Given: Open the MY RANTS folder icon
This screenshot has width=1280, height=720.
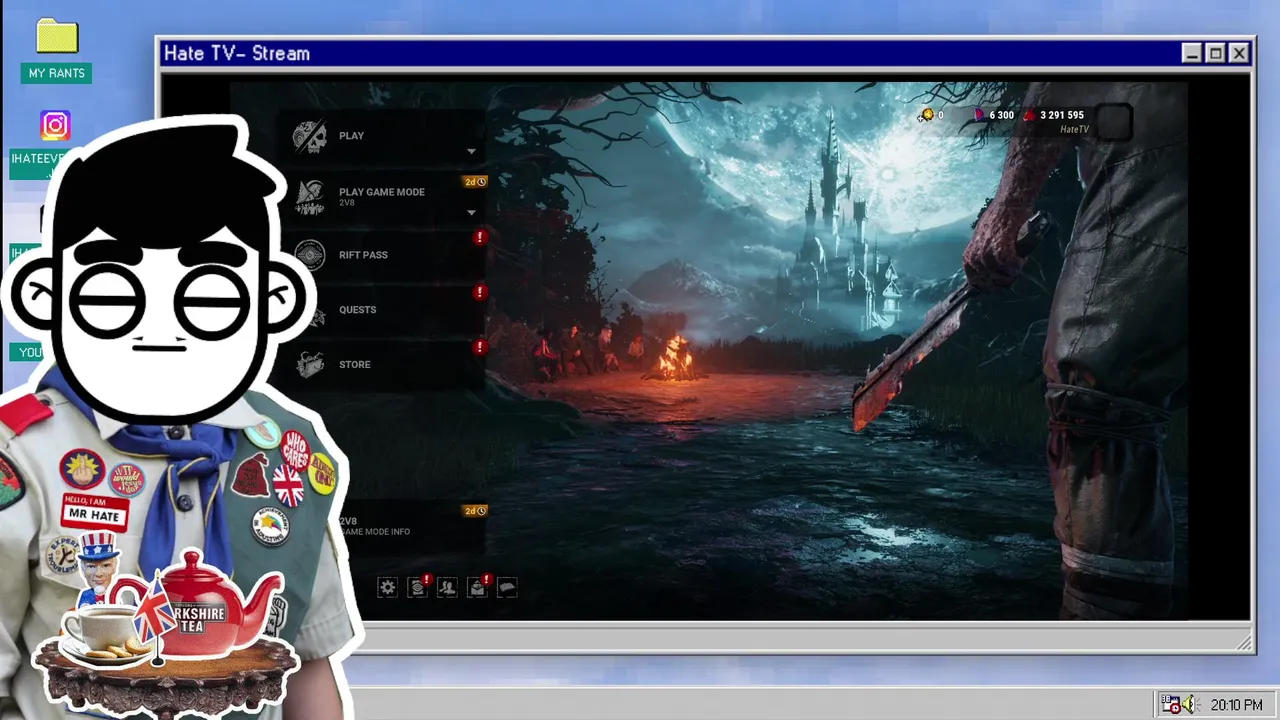Looking at the screenshot, I should (x=57, y=37).
